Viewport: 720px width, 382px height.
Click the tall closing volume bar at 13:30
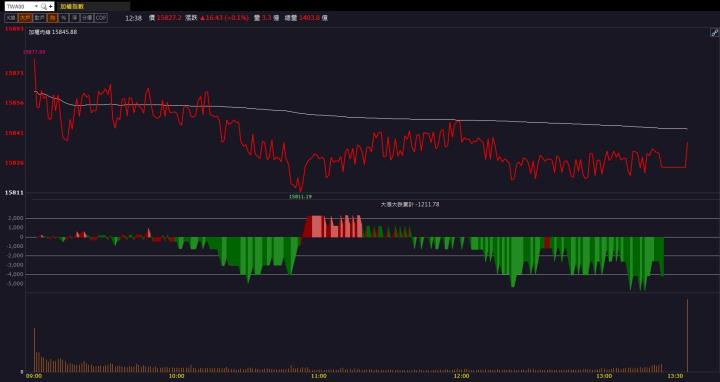point(687,335)
